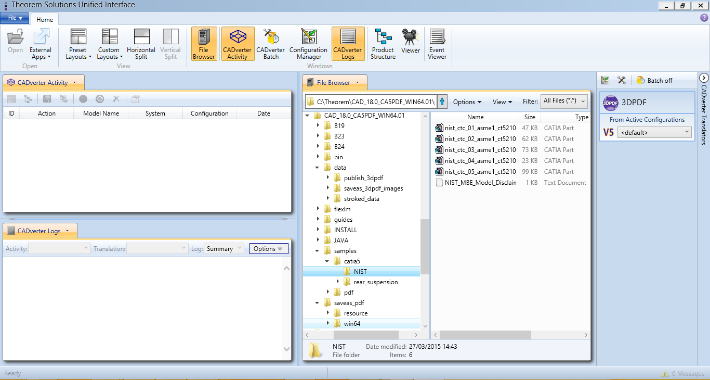Image resolution: width=710 pixels, height=380 pixels.
Task: Select the publish_3dpdf folder
Action: tap(363, 178)
